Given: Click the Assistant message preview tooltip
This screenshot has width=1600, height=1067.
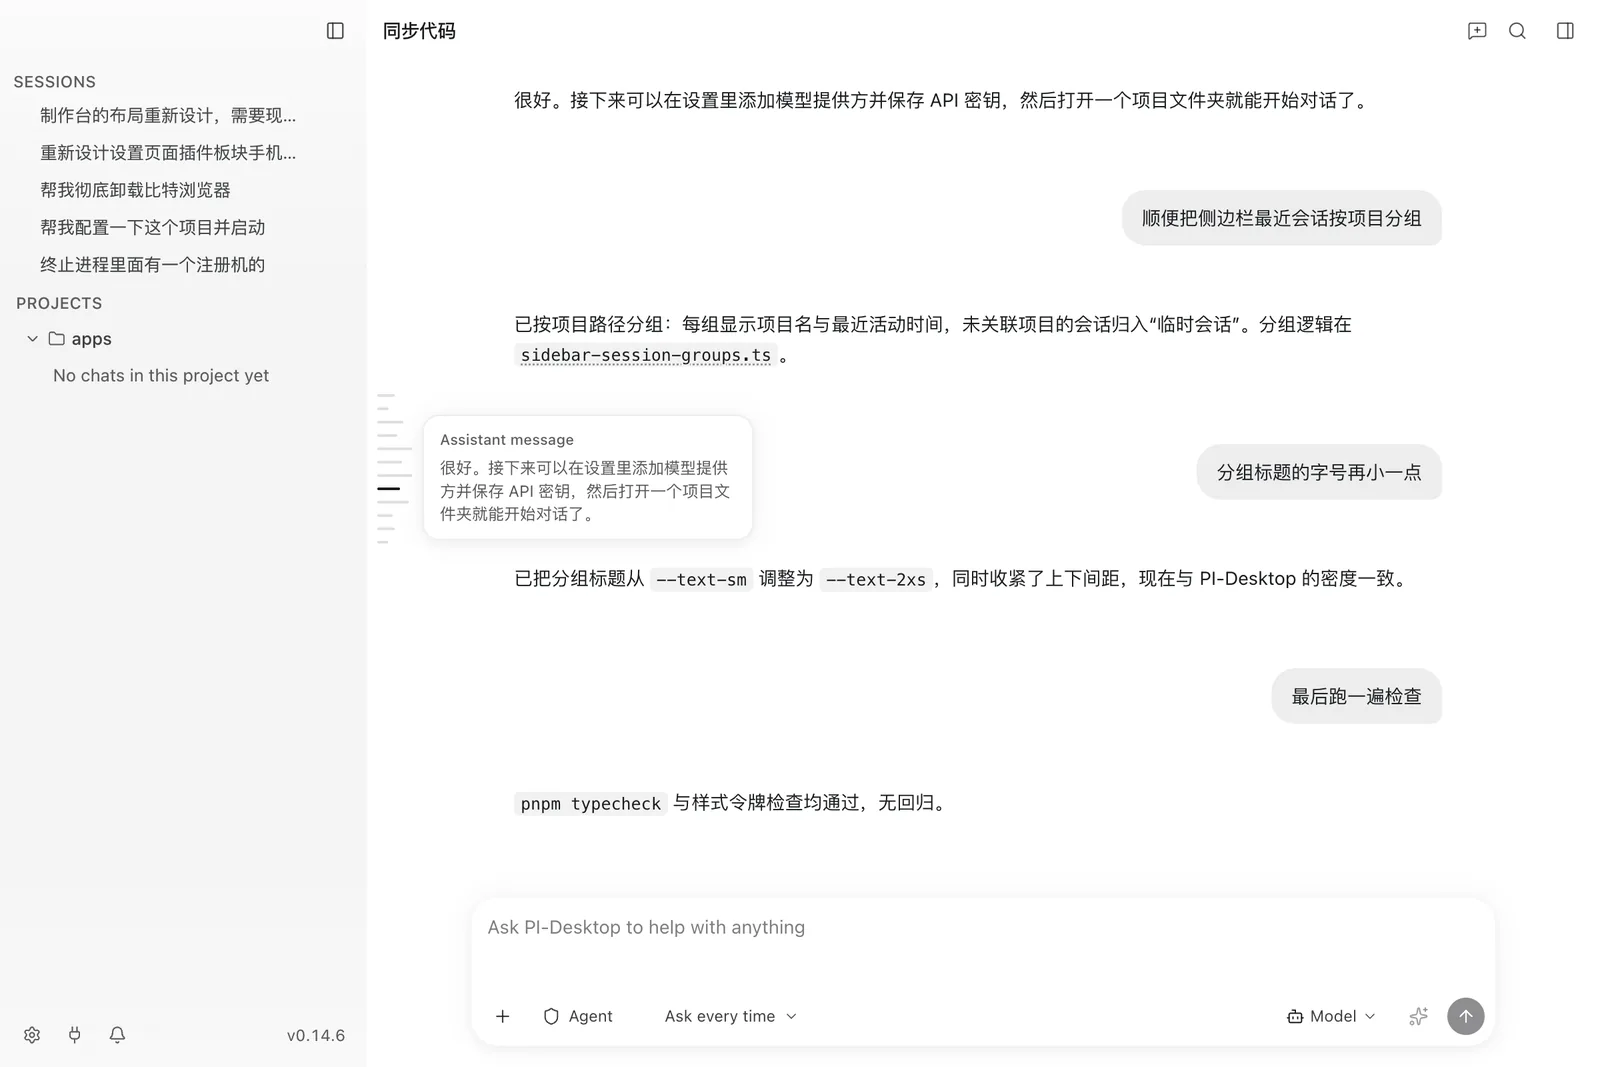Looking at the screenshot, I should [588, 477].
